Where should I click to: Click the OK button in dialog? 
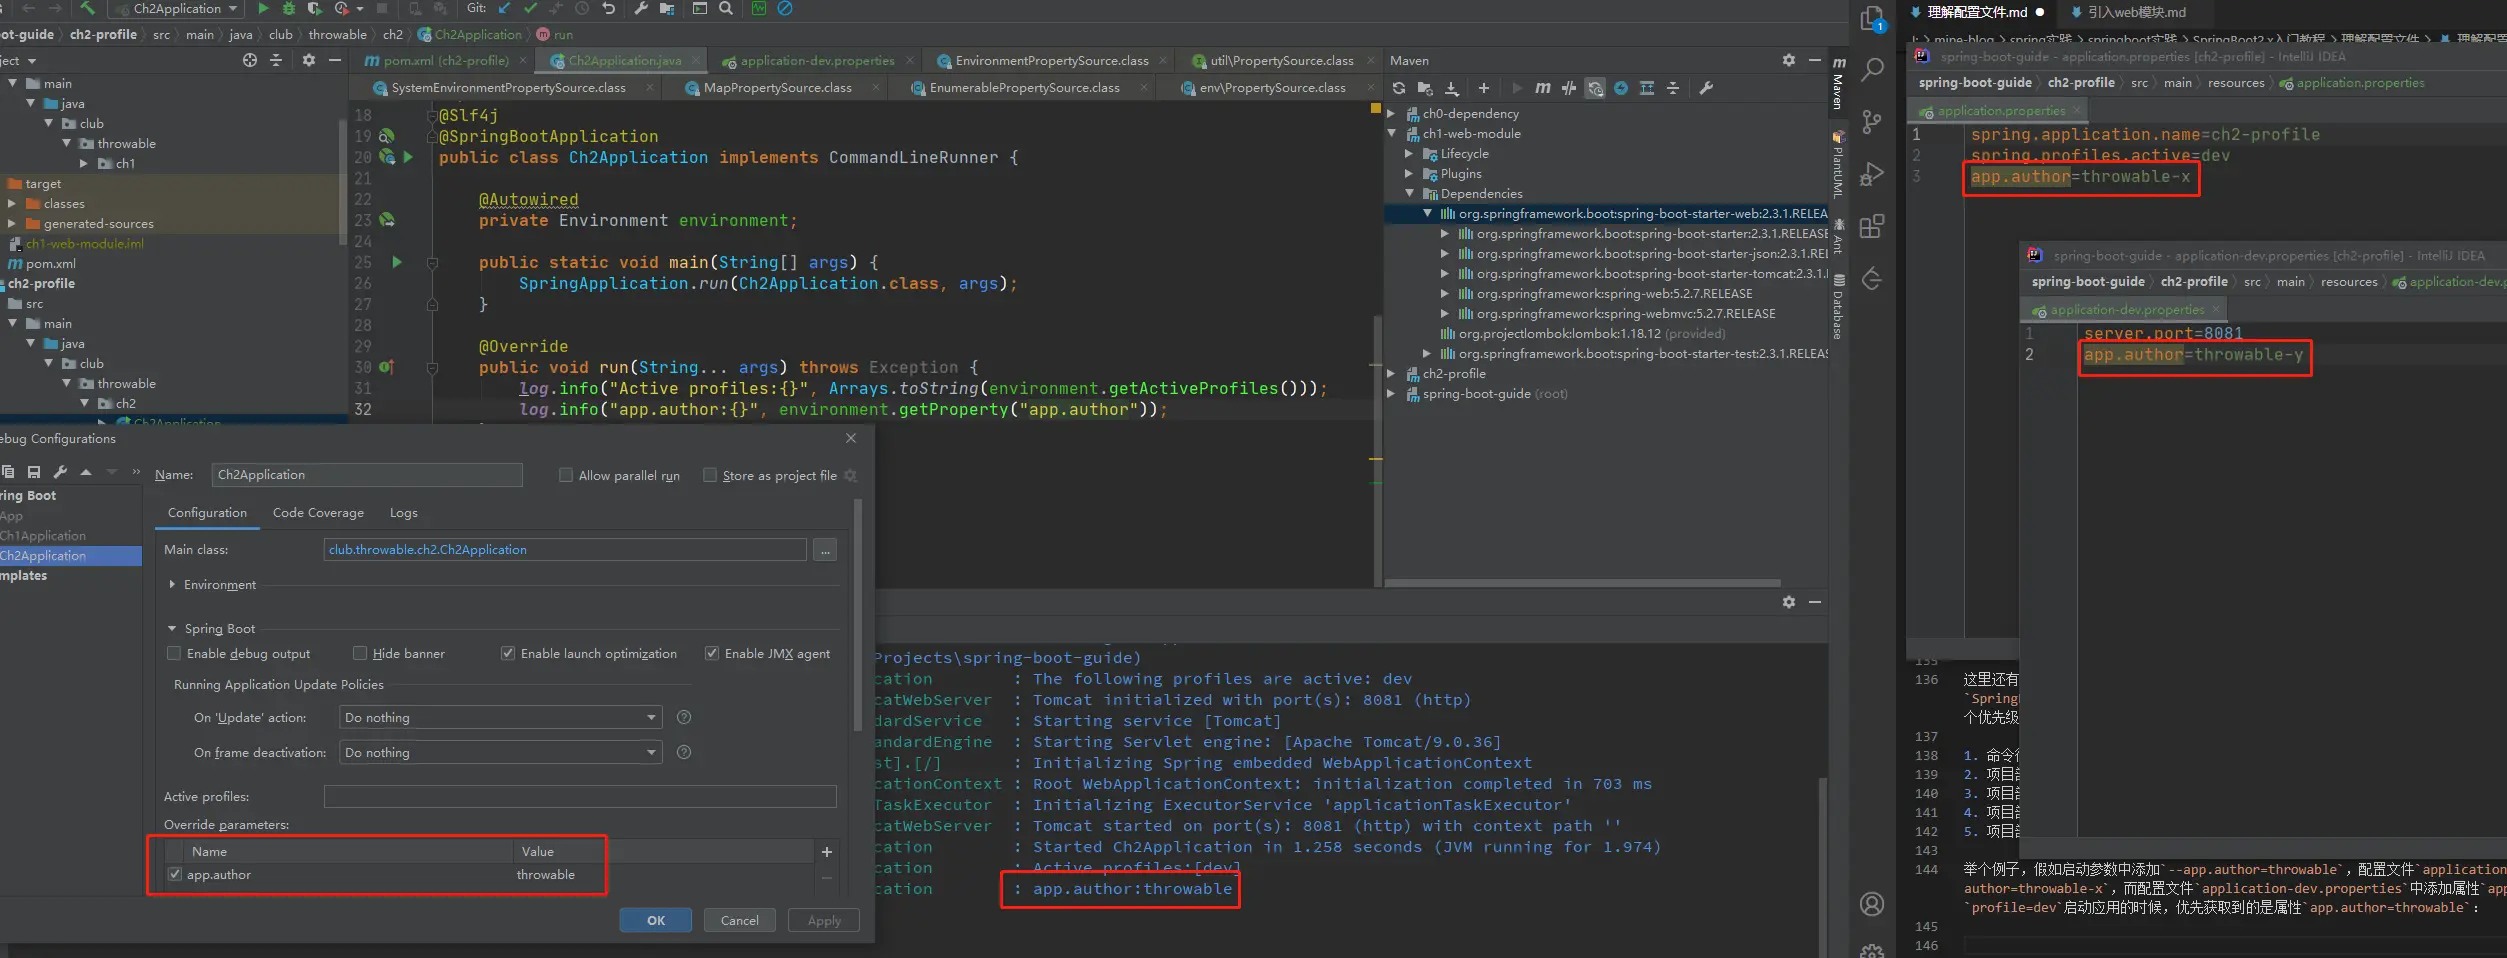point(655,920)
